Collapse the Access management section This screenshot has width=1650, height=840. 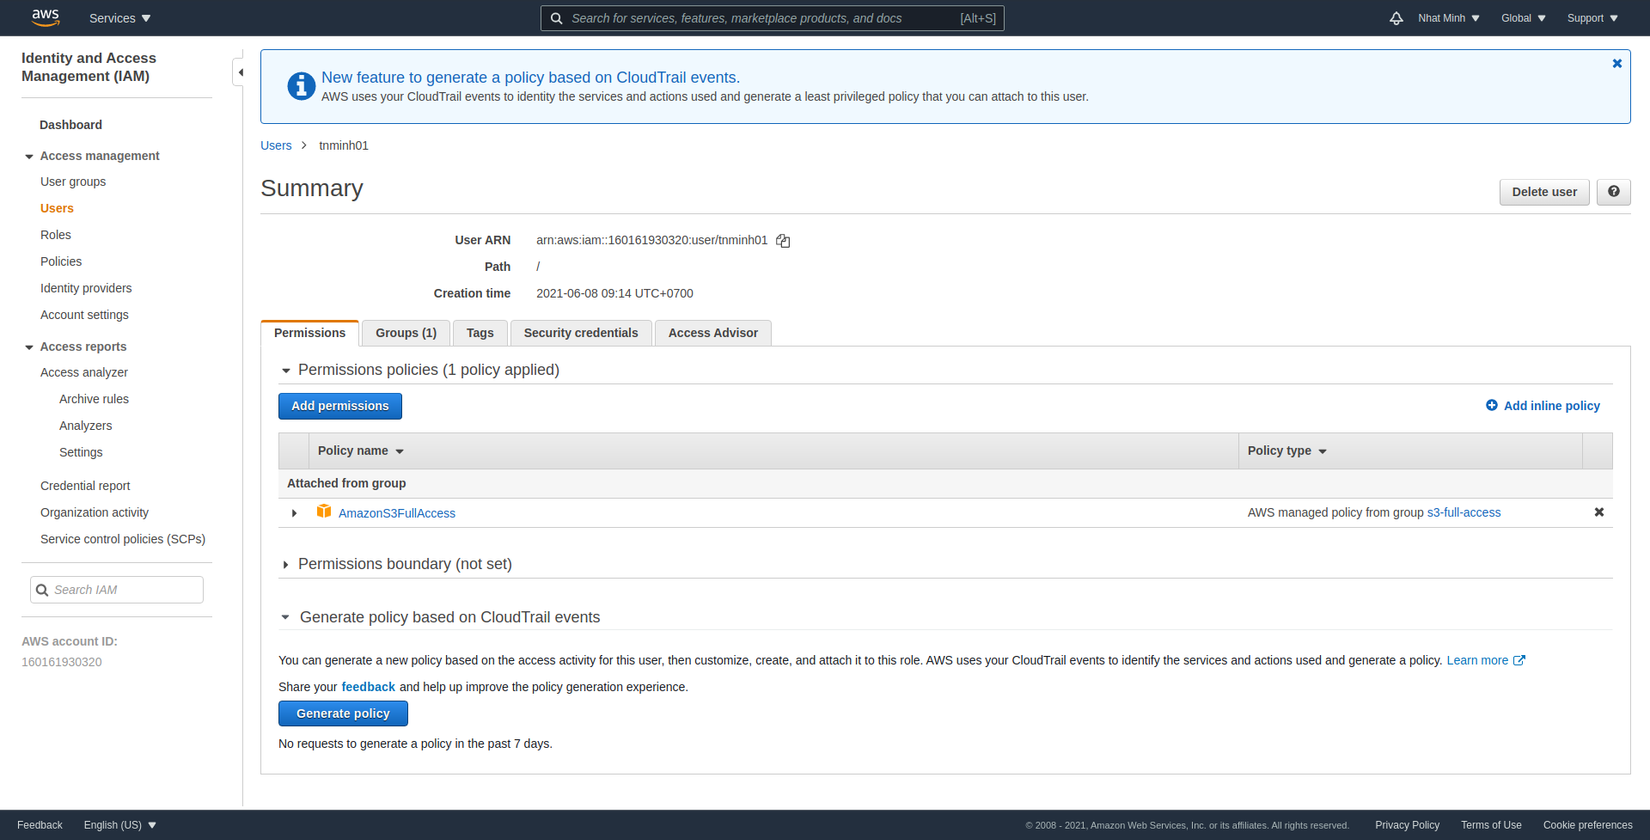(x=29, y=157)
